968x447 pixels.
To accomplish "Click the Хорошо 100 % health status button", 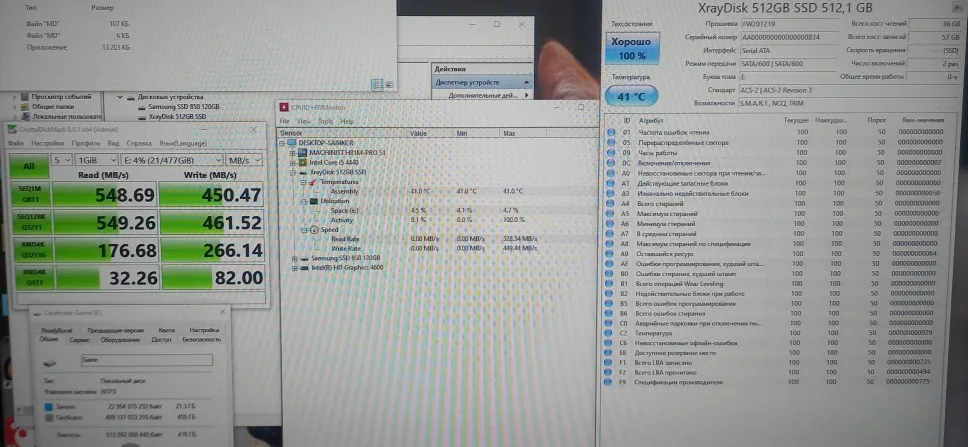I will pyautogui.click(x=632, y=49).
